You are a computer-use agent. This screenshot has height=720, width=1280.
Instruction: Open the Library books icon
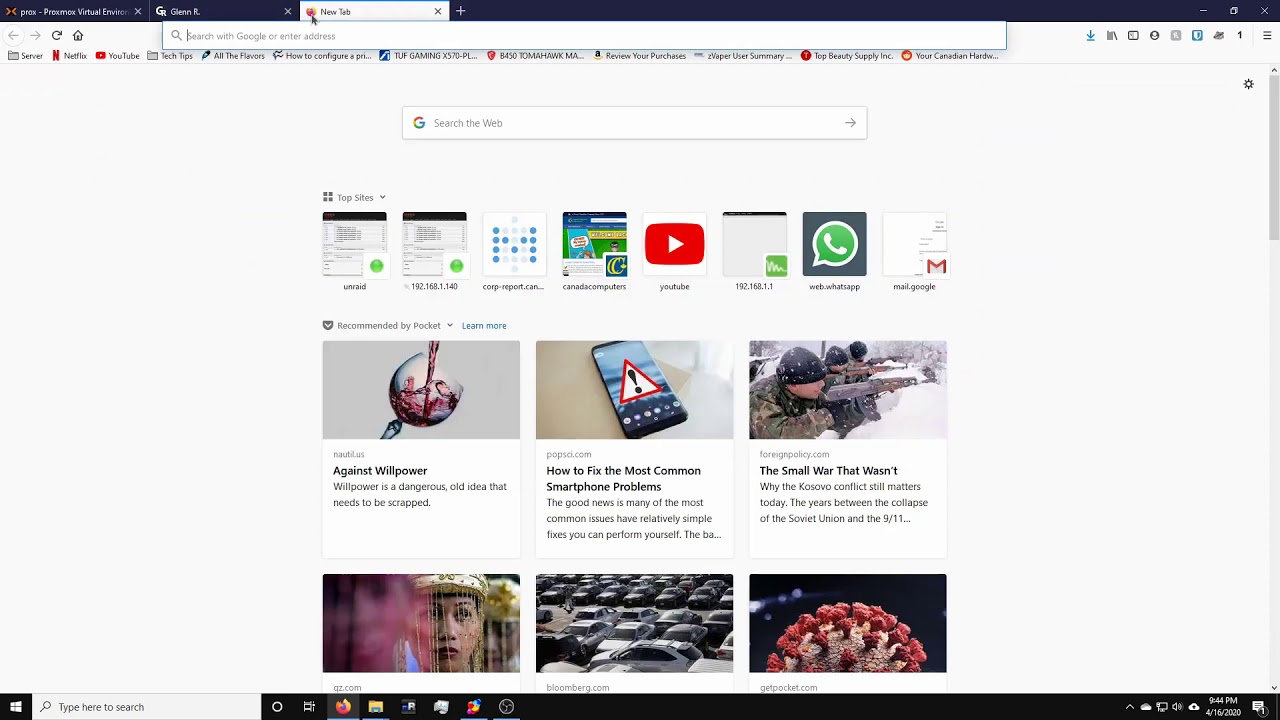[1112, 35]
